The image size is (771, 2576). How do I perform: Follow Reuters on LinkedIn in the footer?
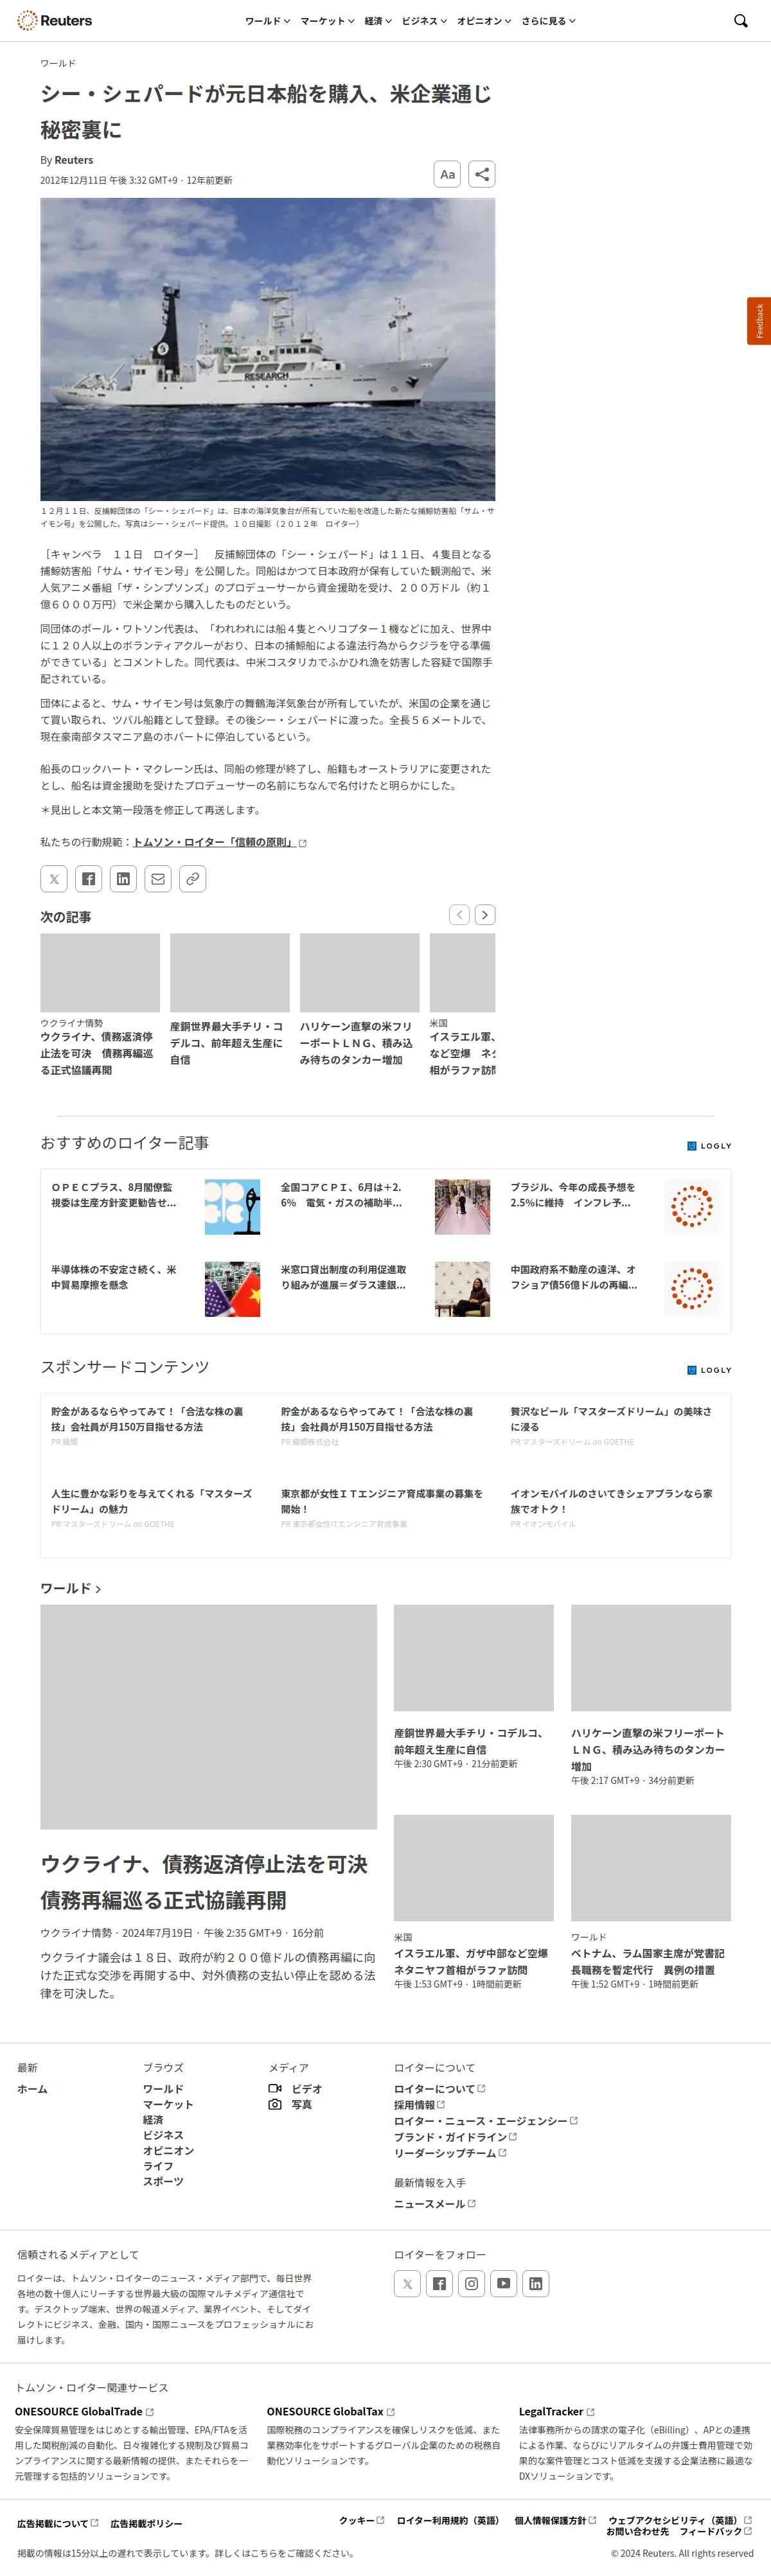click(535, 2284)
